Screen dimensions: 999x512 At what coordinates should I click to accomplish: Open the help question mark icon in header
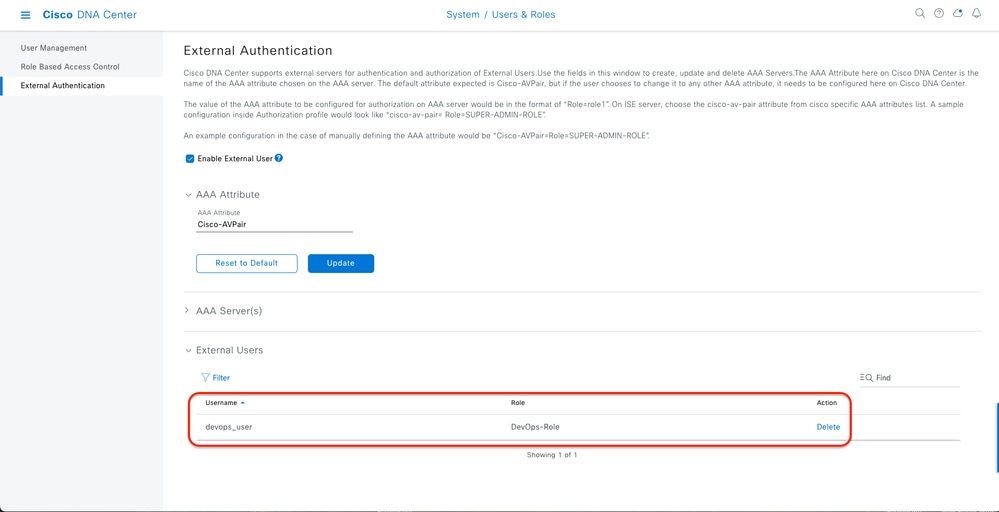[938, 13]
